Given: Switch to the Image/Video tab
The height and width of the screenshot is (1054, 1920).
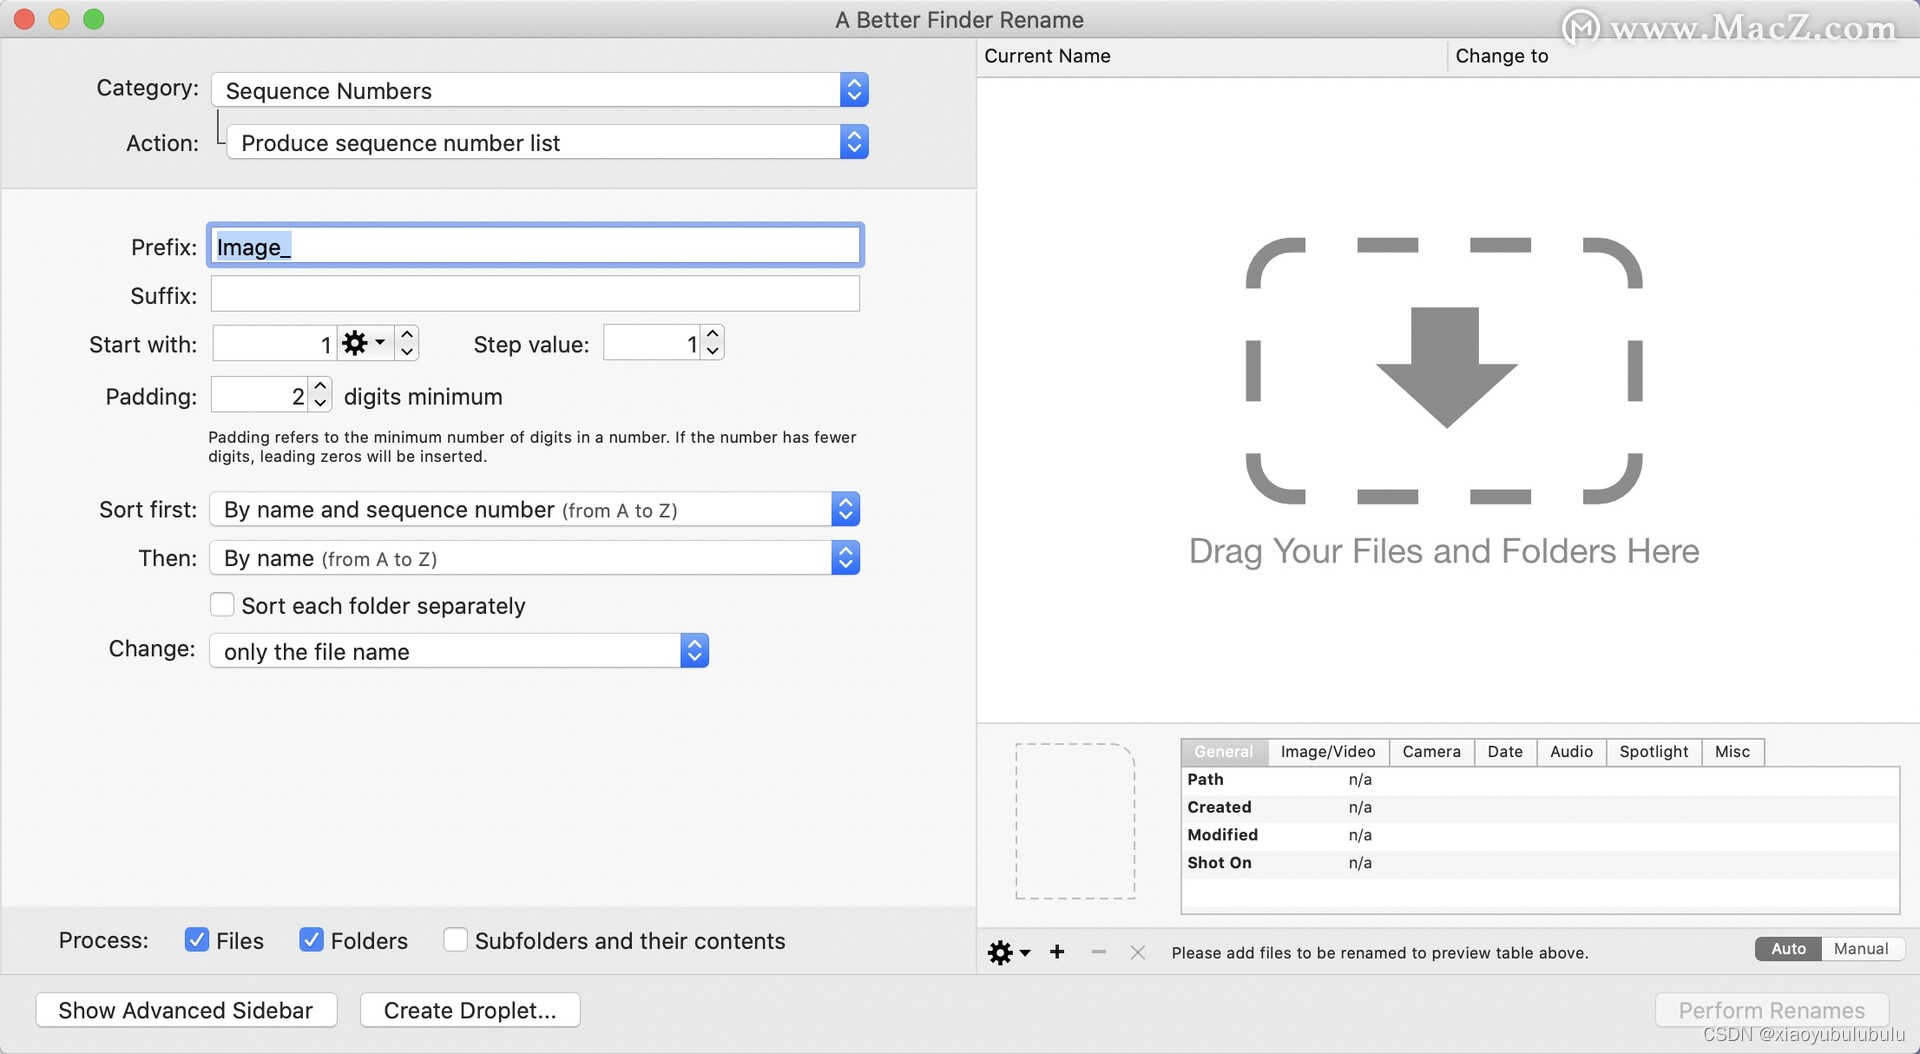Looking at the screenshot, I should click(x=1328, y=752).
